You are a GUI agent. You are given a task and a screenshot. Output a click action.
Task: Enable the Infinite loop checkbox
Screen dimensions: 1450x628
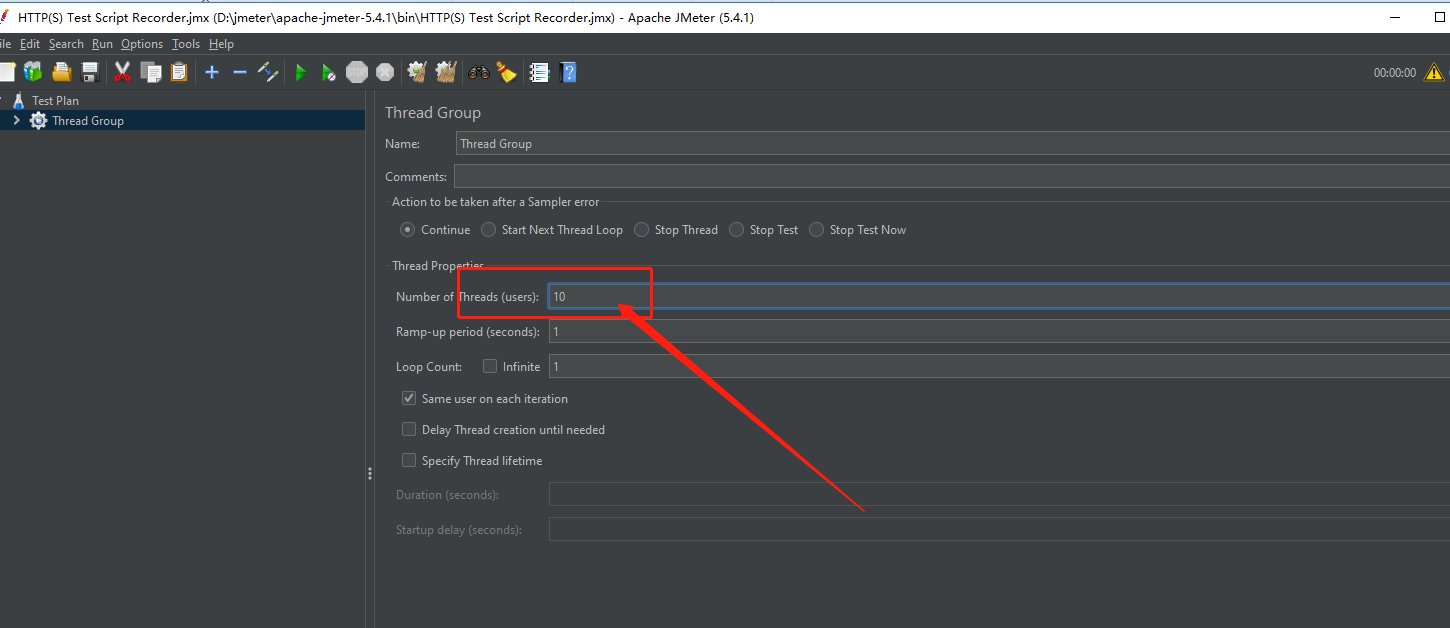click(x=490, y=366)
